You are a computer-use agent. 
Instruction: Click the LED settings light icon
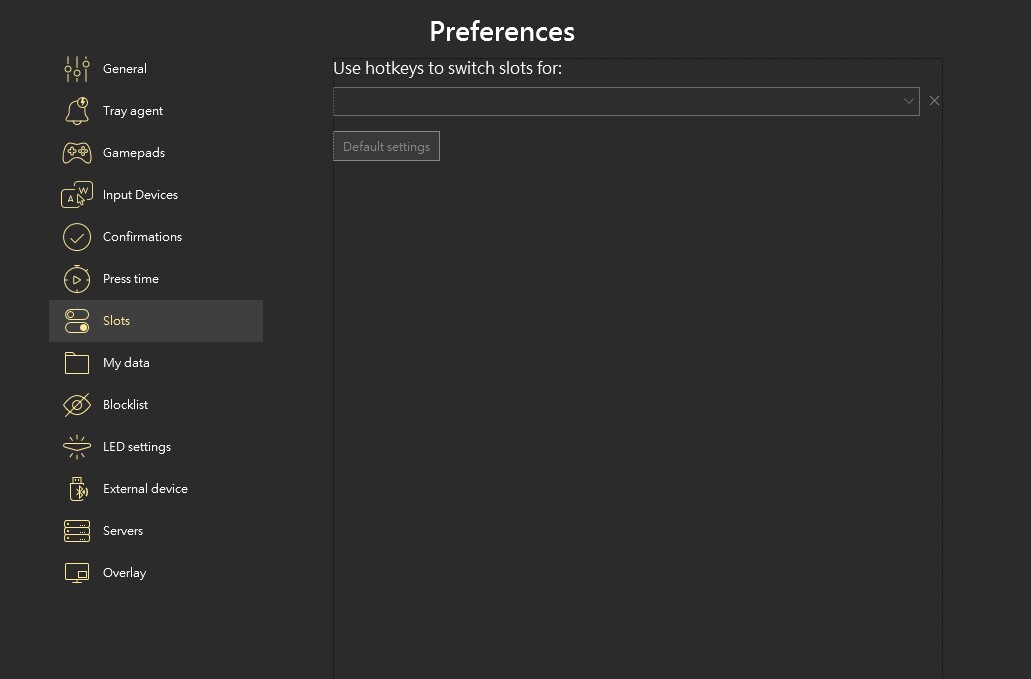pyautogui.click(x=77, y=447)
